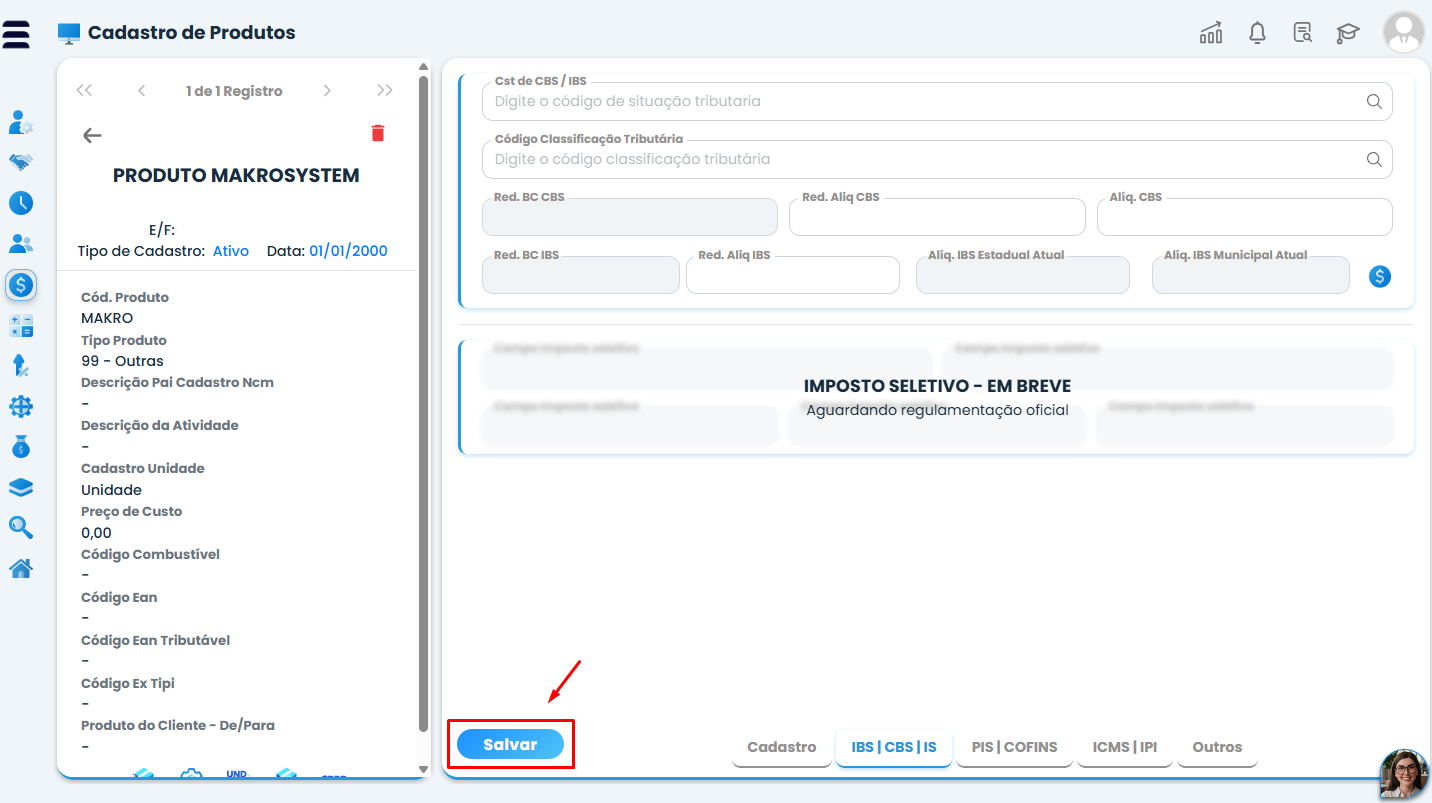
Task: Click the Alíq. IBS Estadual Atual field
Action: 1023,275
